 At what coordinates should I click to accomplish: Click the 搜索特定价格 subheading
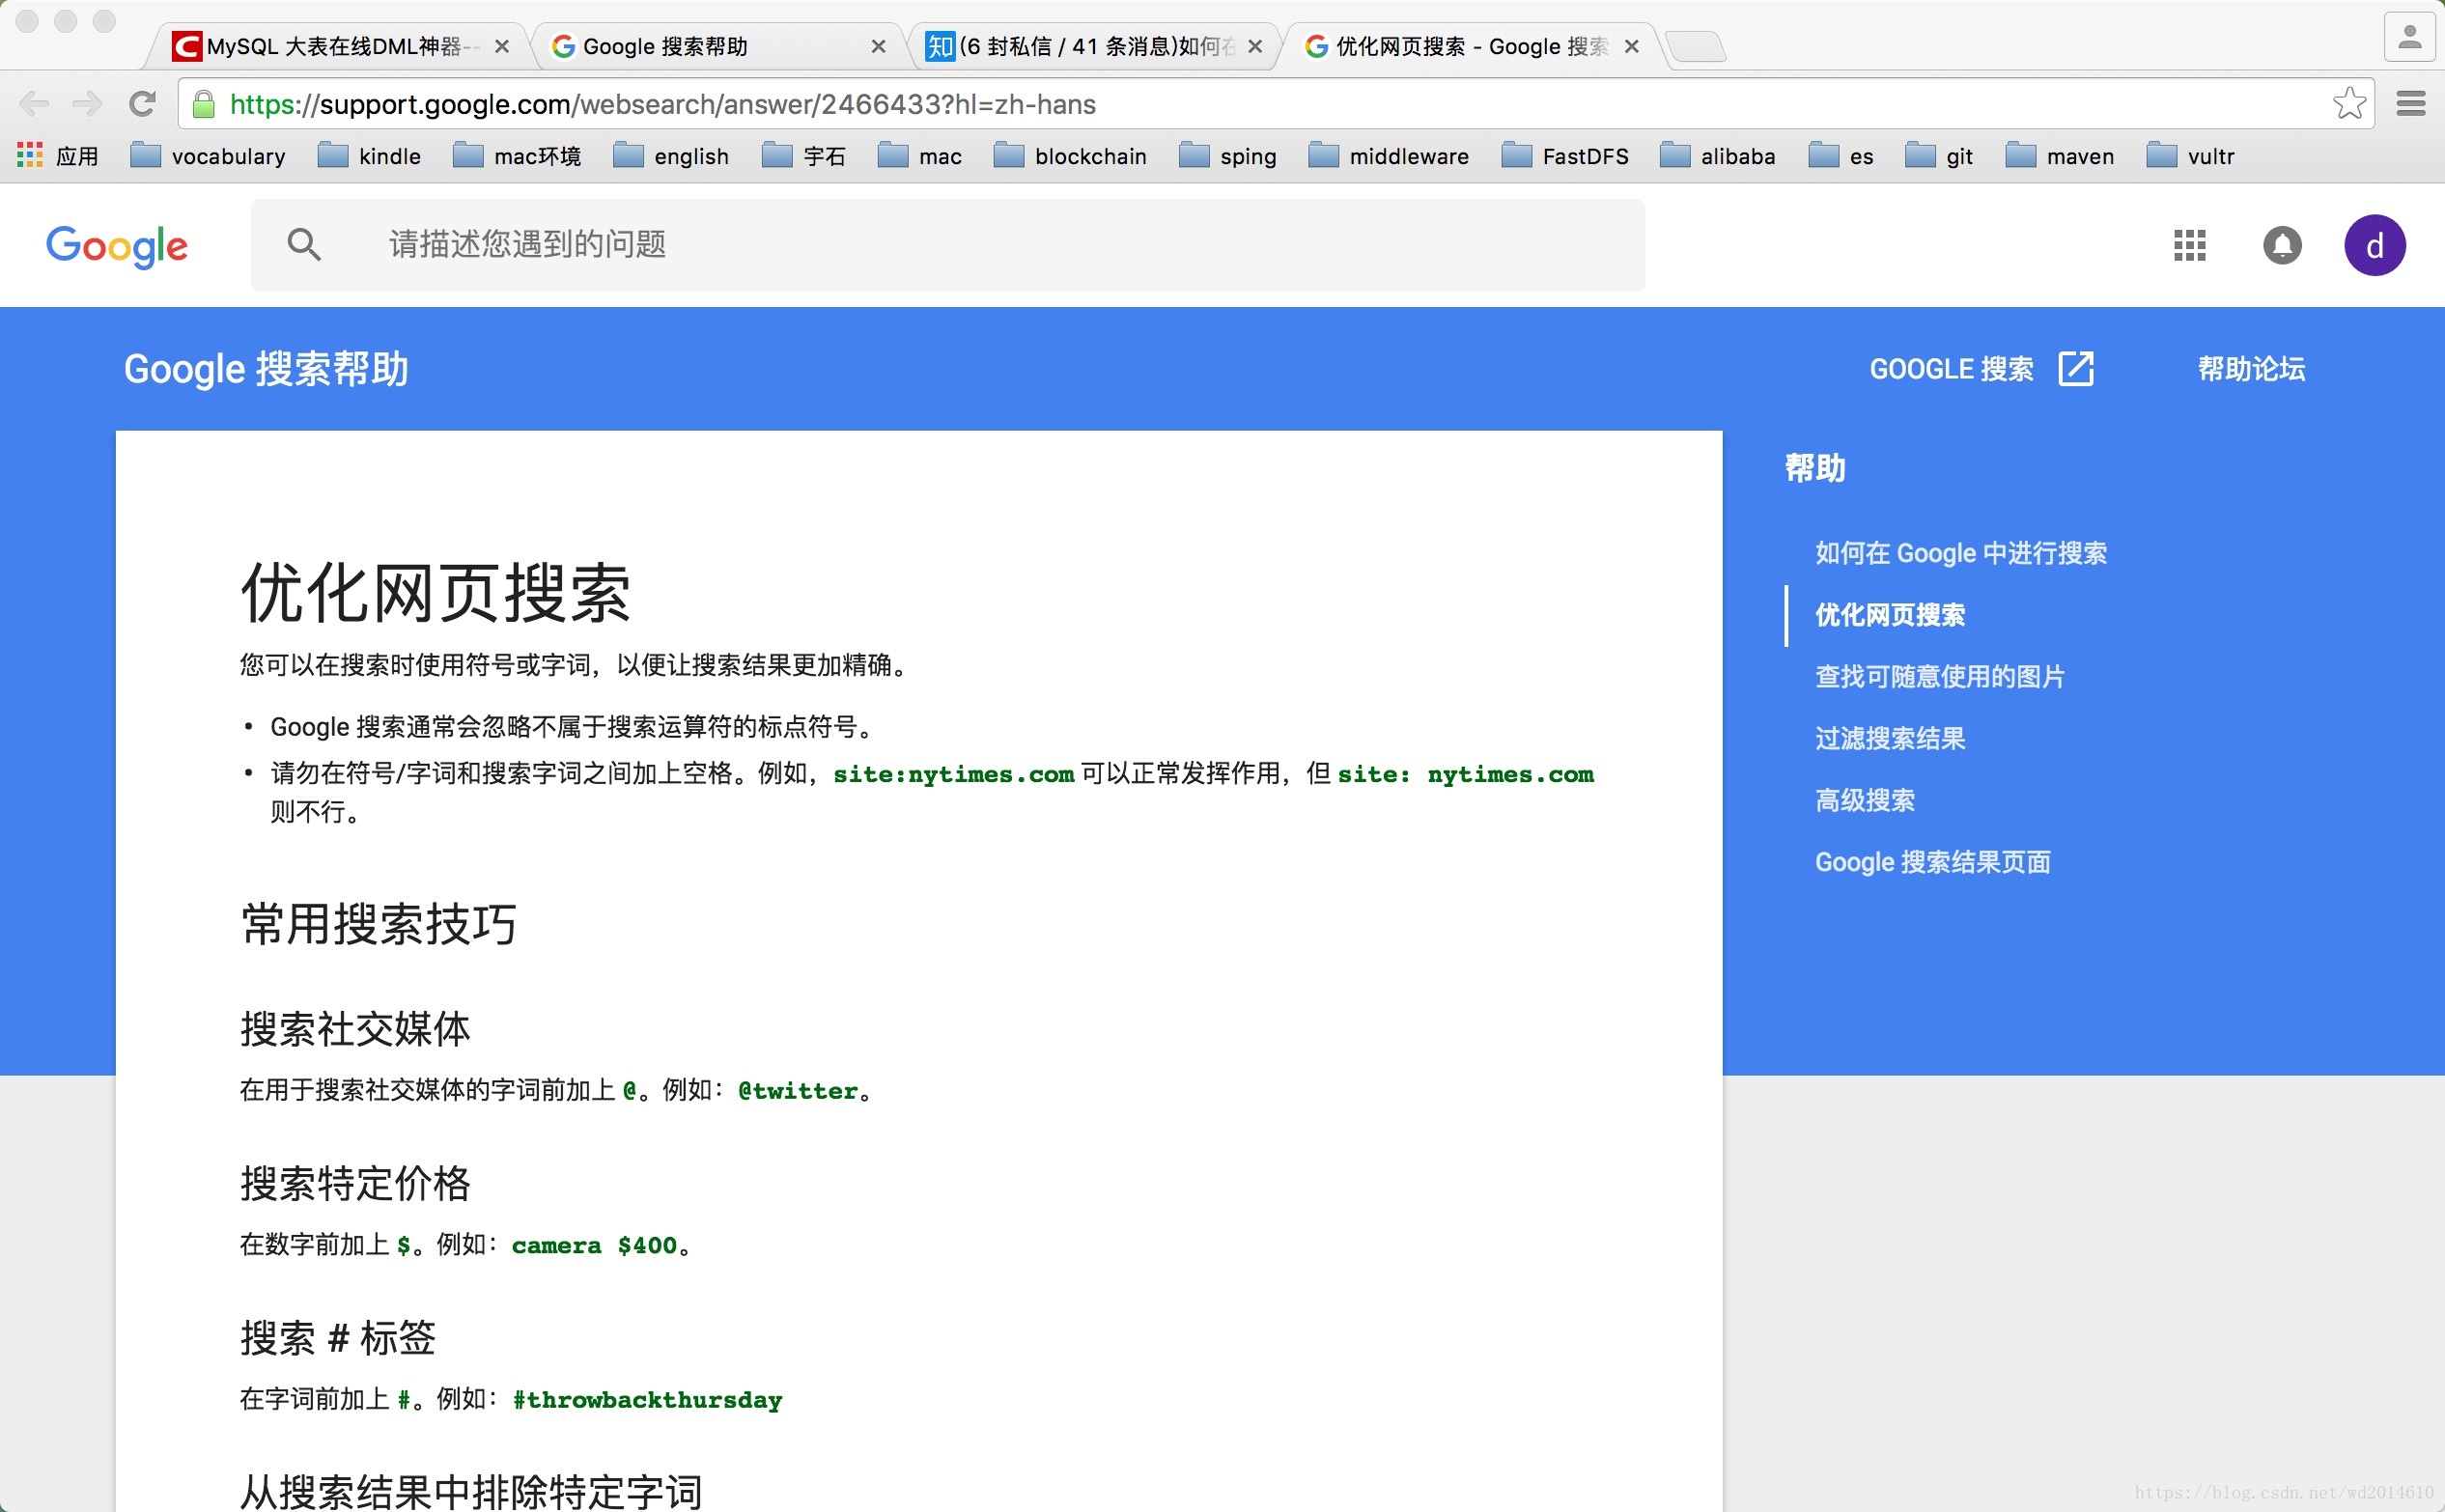[355, 1184]
